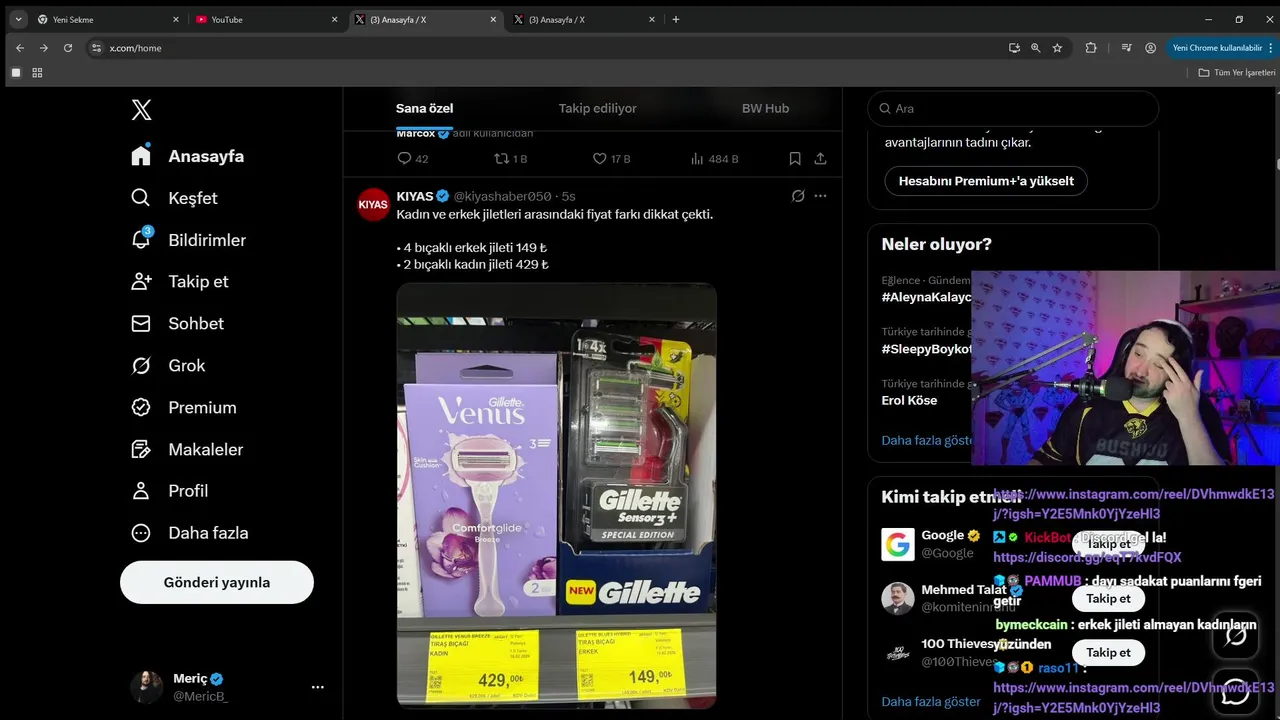This screenshot has height=720, width=1280.
Task: Open Daha fazla menu in sidebar
Action: 191,533
